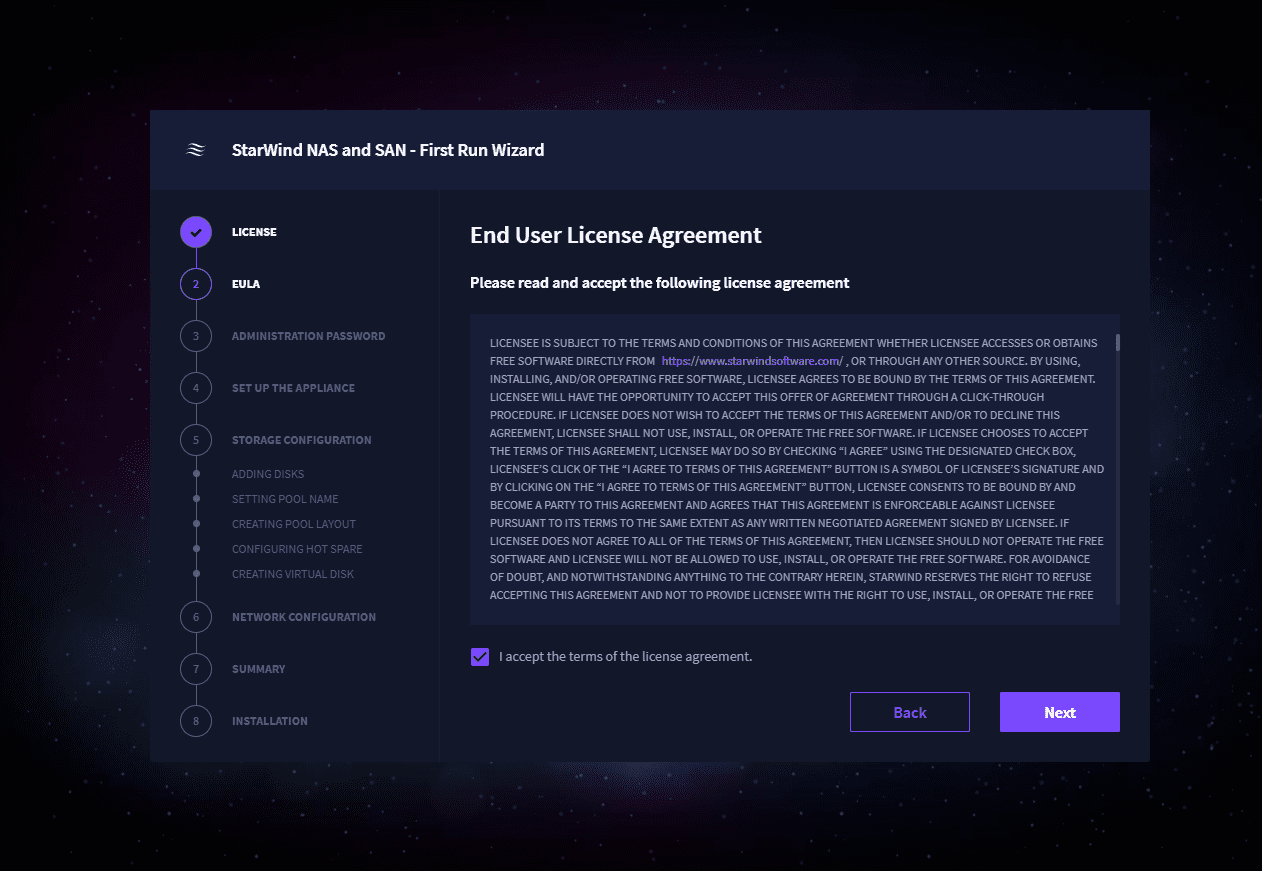Select NETWORK CONFIGURATION step label
1262x871 pixels.
coord(304,617)
